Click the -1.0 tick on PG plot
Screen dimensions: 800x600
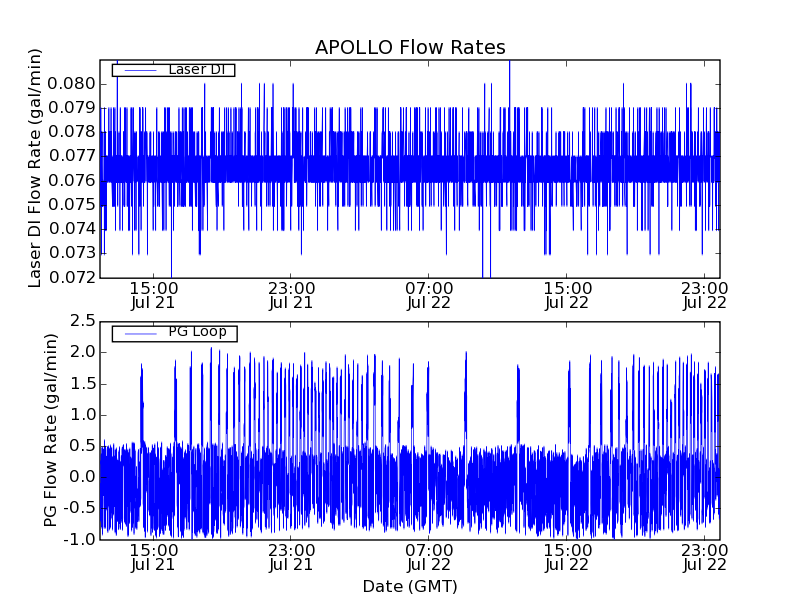[80, 539]
